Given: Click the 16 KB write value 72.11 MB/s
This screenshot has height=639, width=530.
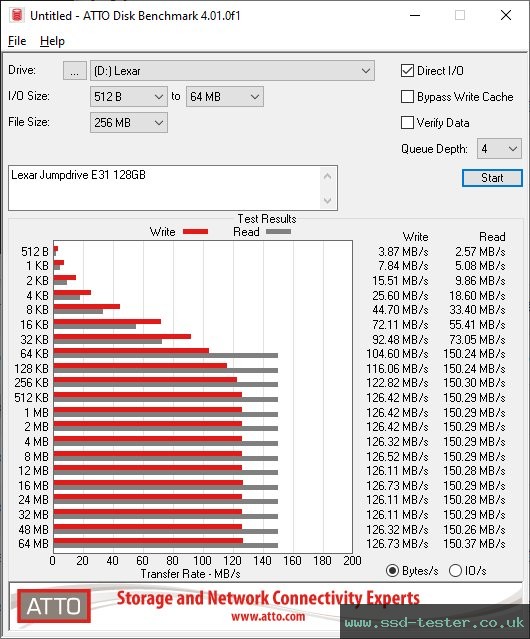Looking at the screenshot, I should click(x=400, y=324).
